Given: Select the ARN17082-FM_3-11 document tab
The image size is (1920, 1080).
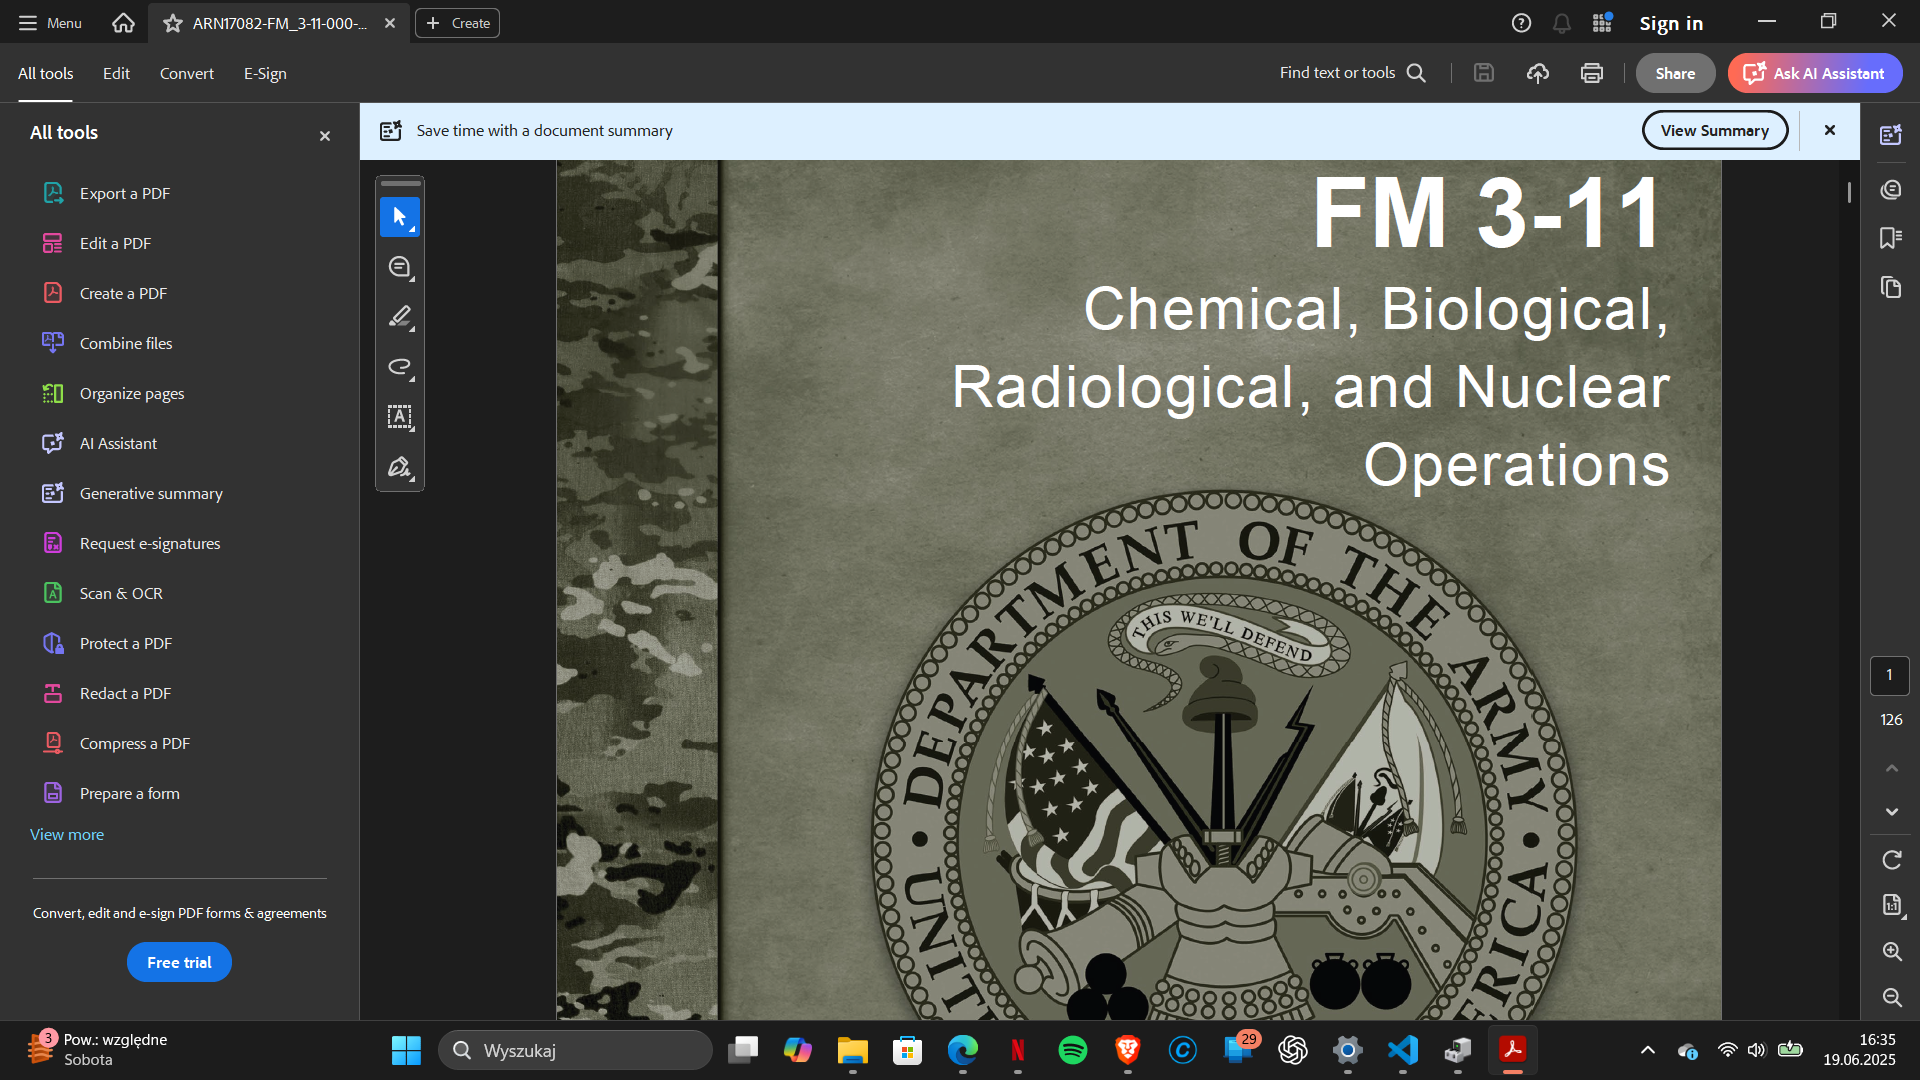Looking at the screenshot, I should [279, 23].
